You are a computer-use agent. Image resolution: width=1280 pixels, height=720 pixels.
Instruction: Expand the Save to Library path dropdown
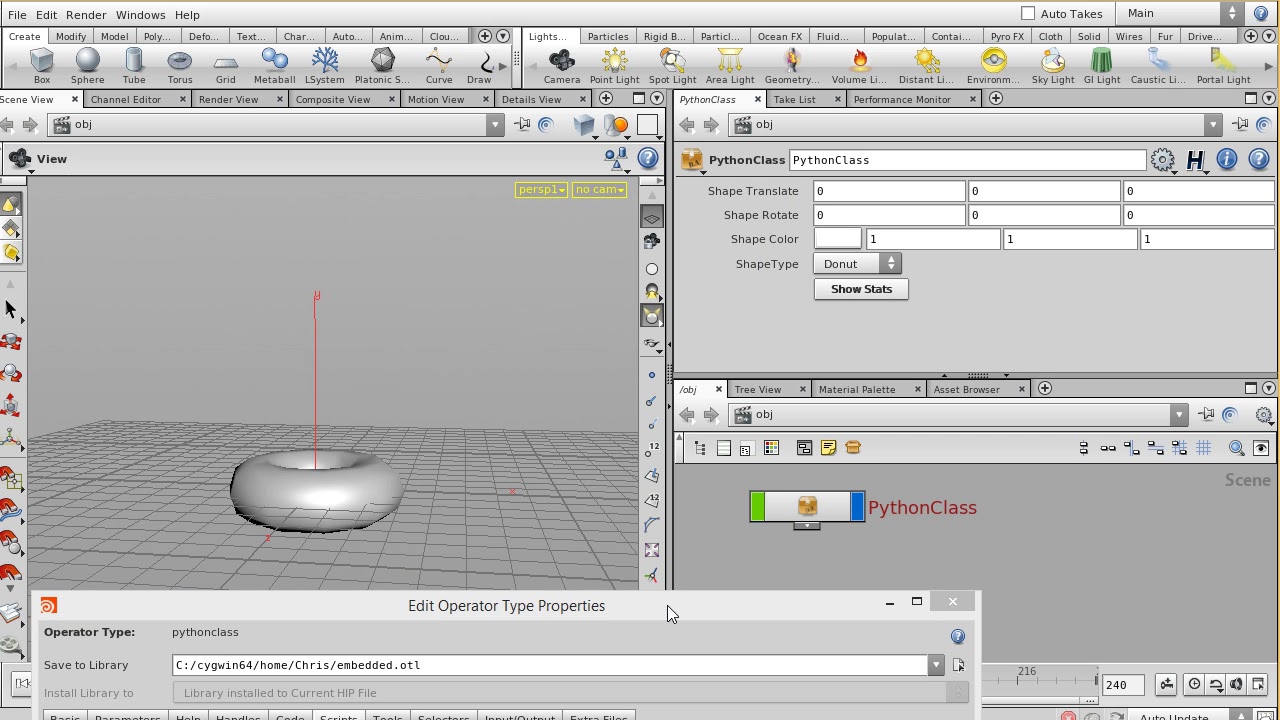point(935,665)
